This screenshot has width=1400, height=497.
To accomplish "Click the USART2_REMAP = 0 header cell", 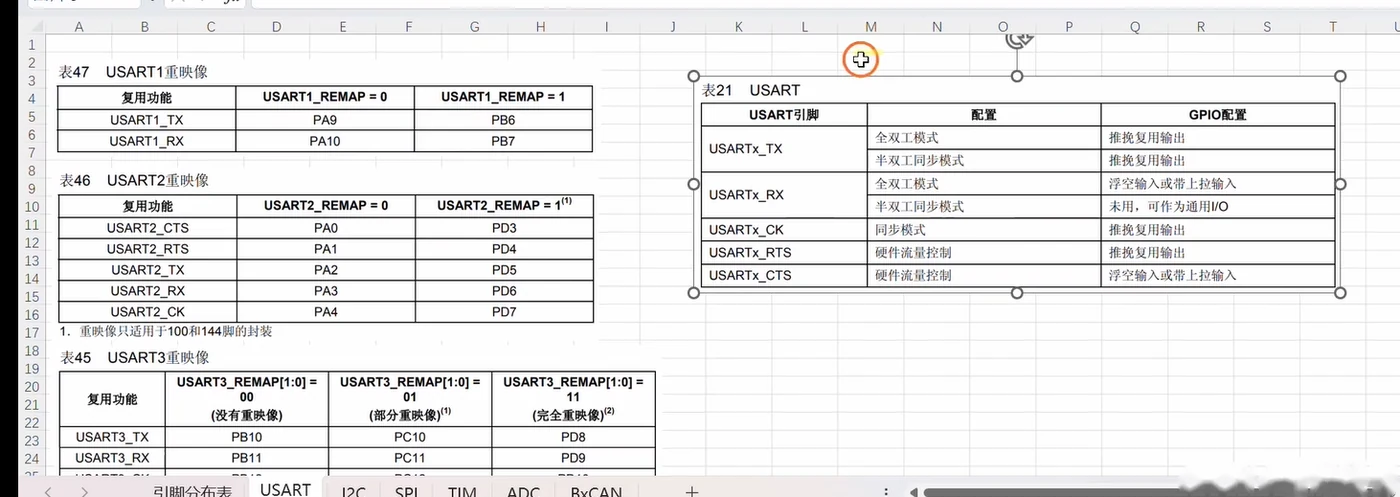I will click(x=324, y=205).
